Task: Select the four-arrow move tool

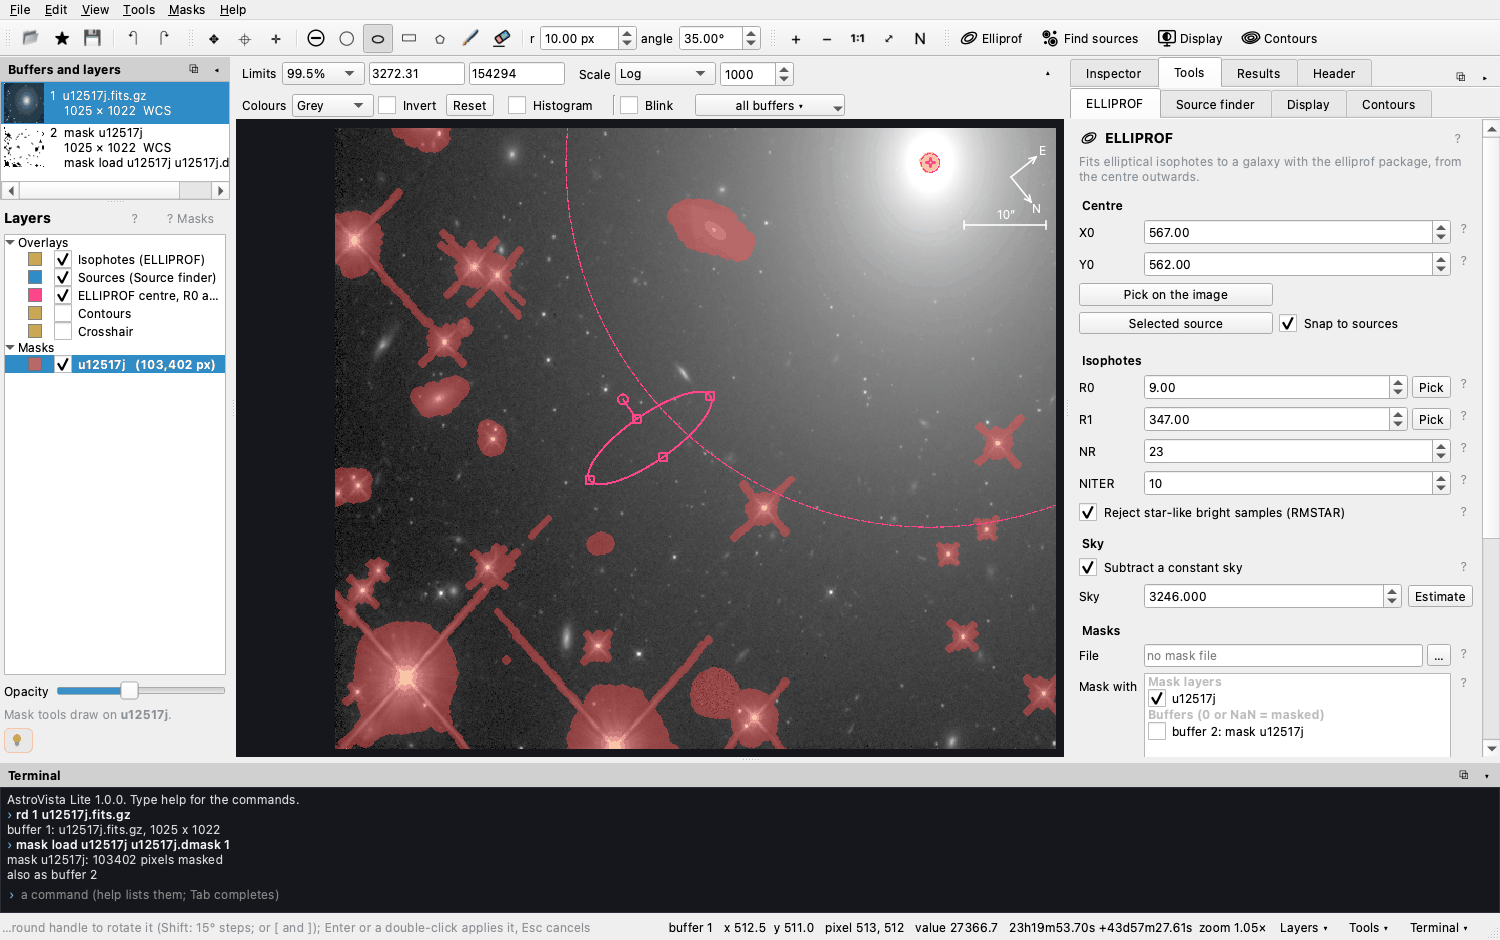Action: click(x=214, y=39)
